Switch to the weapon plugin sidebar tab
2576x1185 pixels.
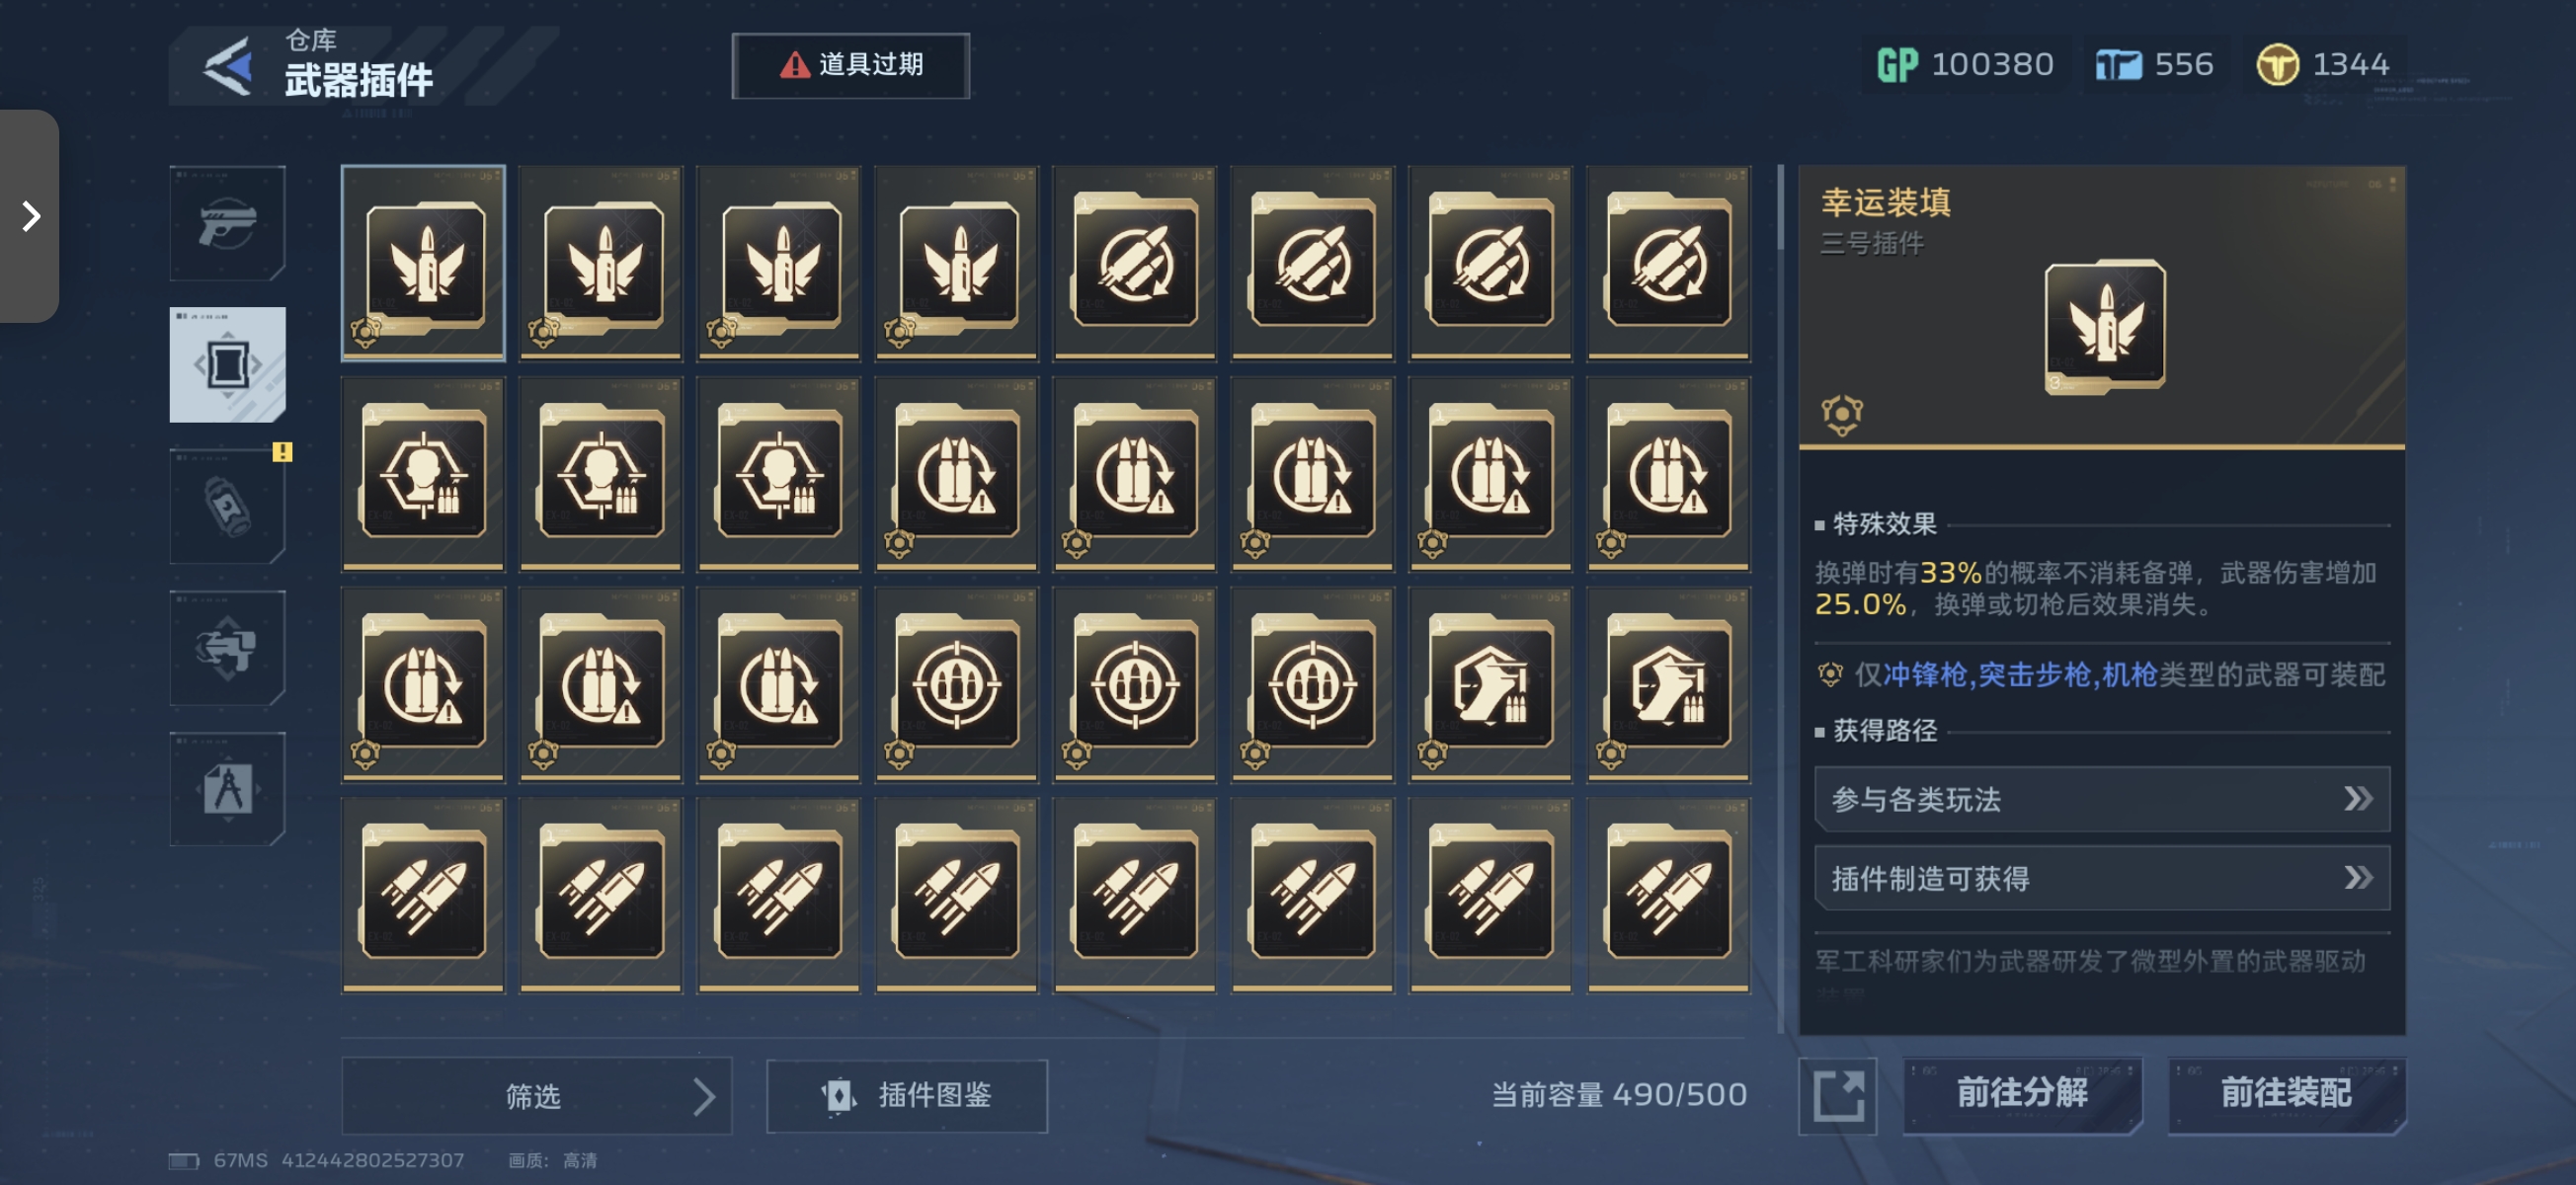point(228,364)
